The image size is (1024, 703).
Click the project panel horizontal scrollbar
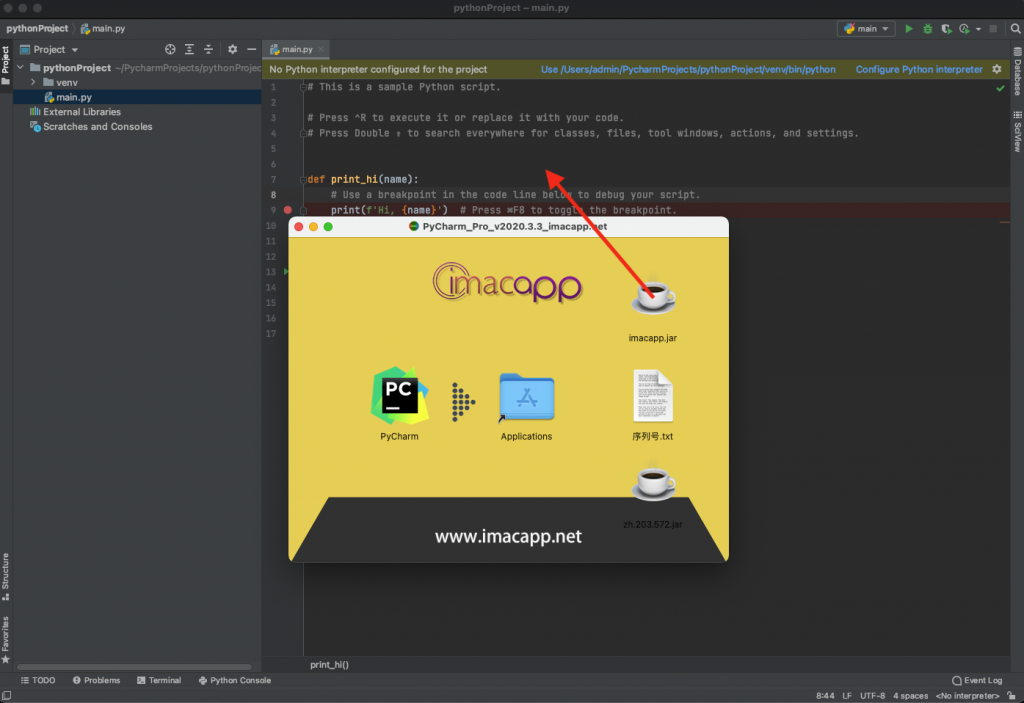134,667
